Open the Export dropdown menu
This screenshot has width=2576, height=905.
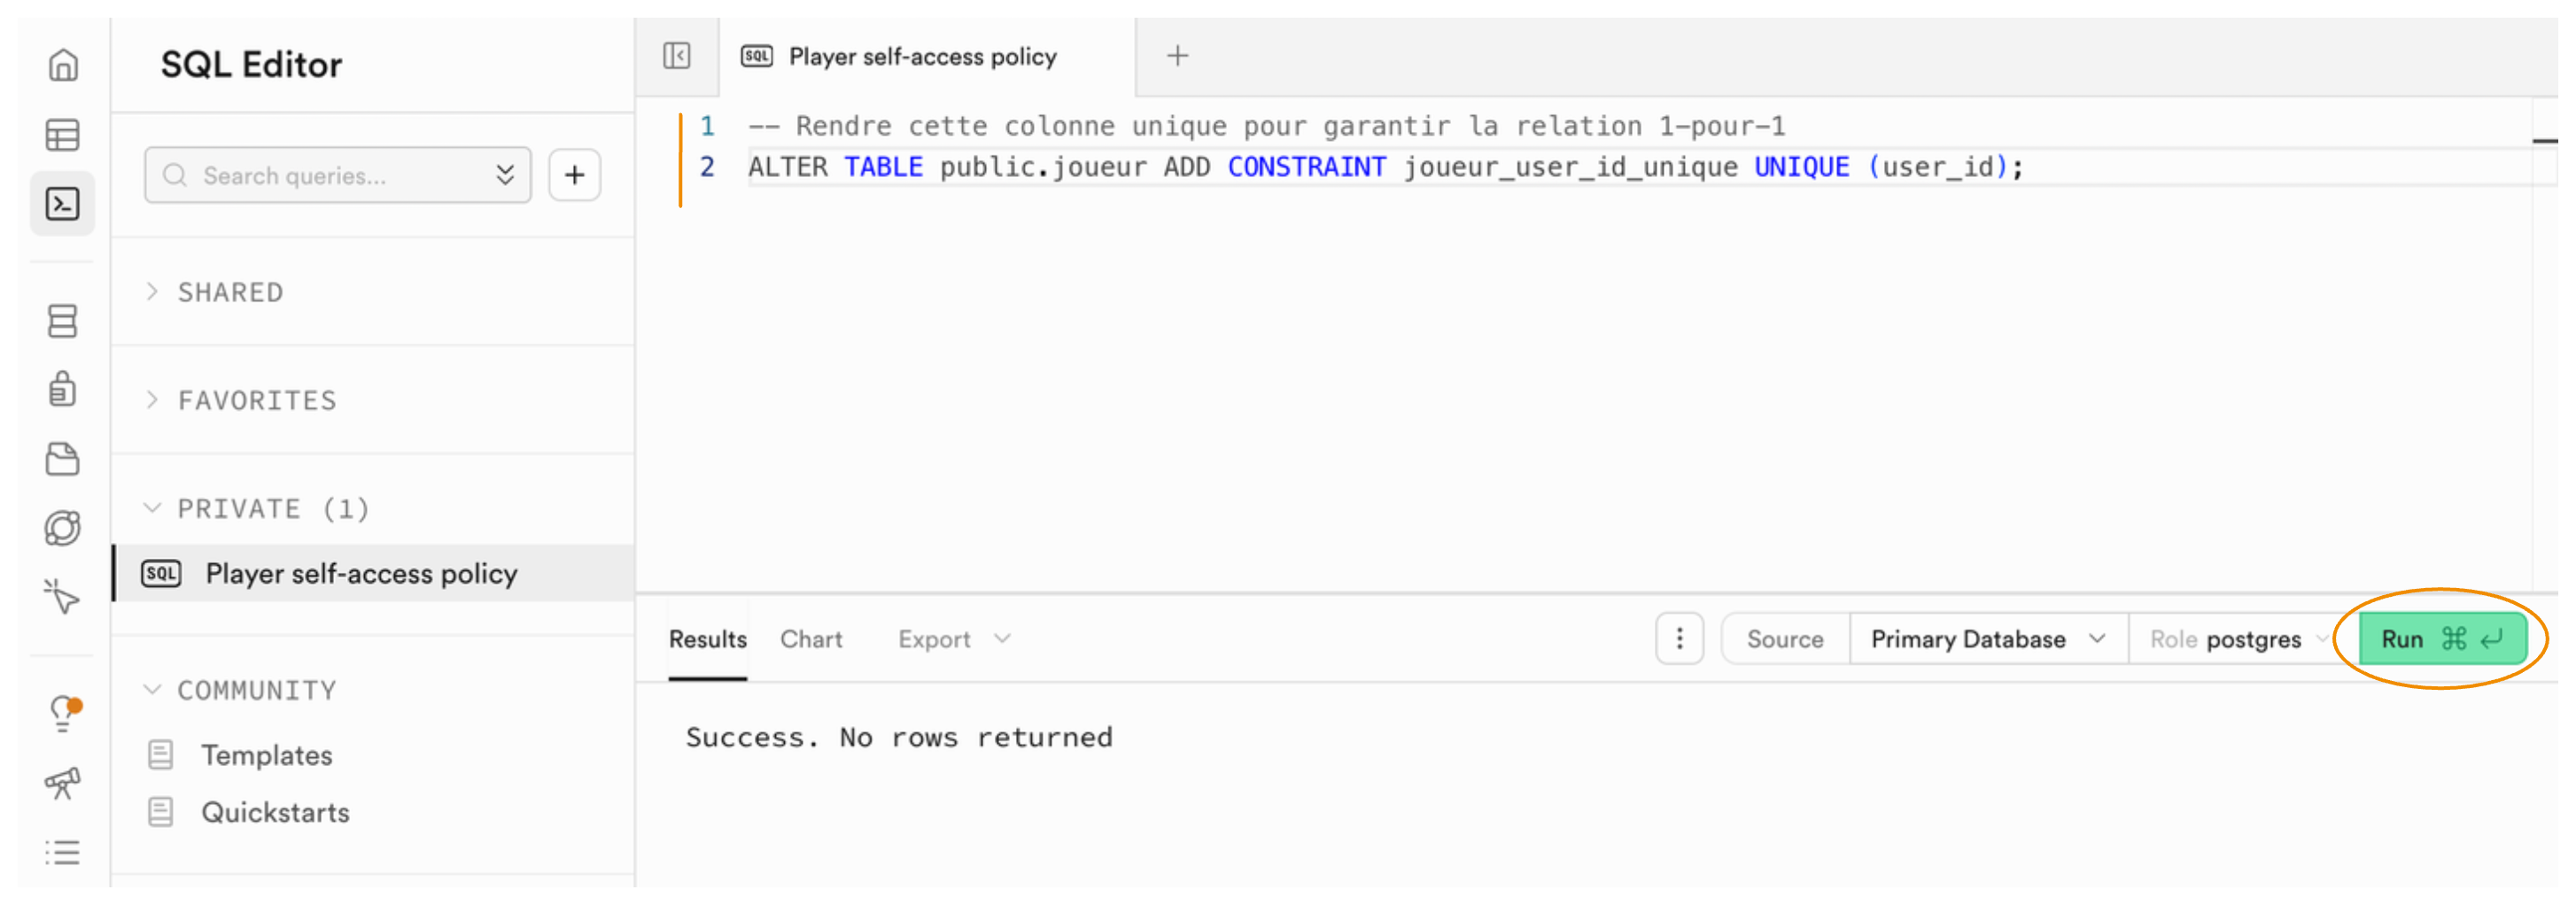[x=953, y=639]
